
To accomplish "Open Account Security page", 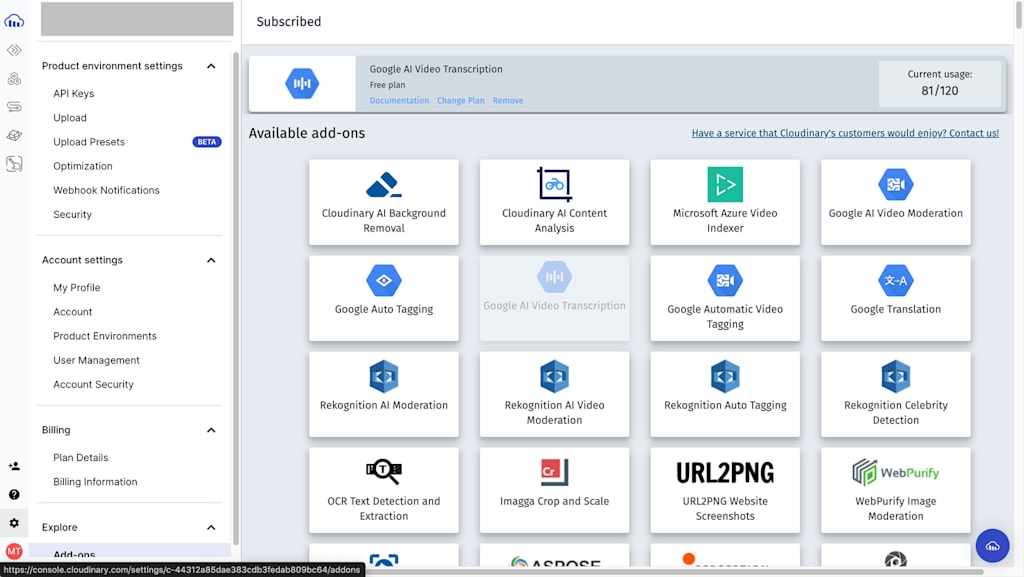I will pos(93,384).
